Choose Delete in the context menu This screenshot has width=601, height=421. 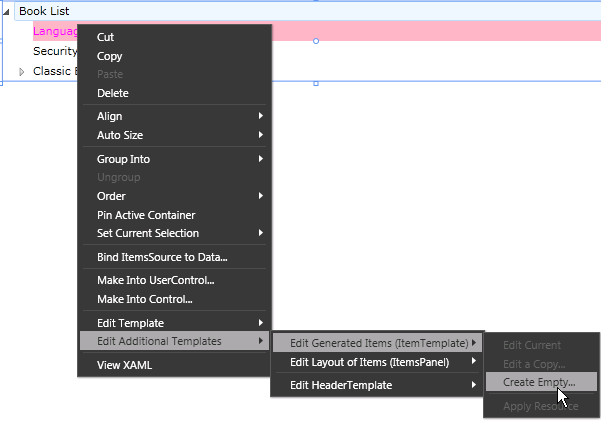pyautogui.click(x=112, y=93)
